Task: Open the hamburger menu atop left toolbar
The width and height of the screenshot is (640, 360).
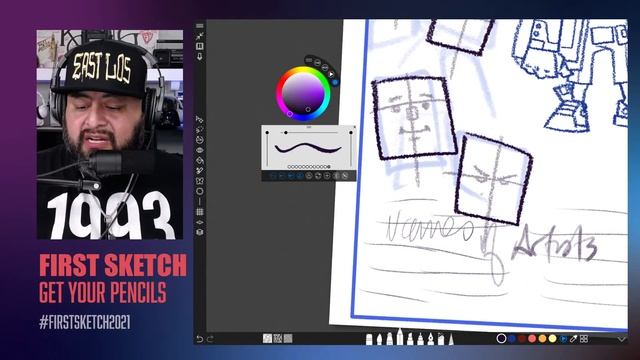Action: click(200, 26)
